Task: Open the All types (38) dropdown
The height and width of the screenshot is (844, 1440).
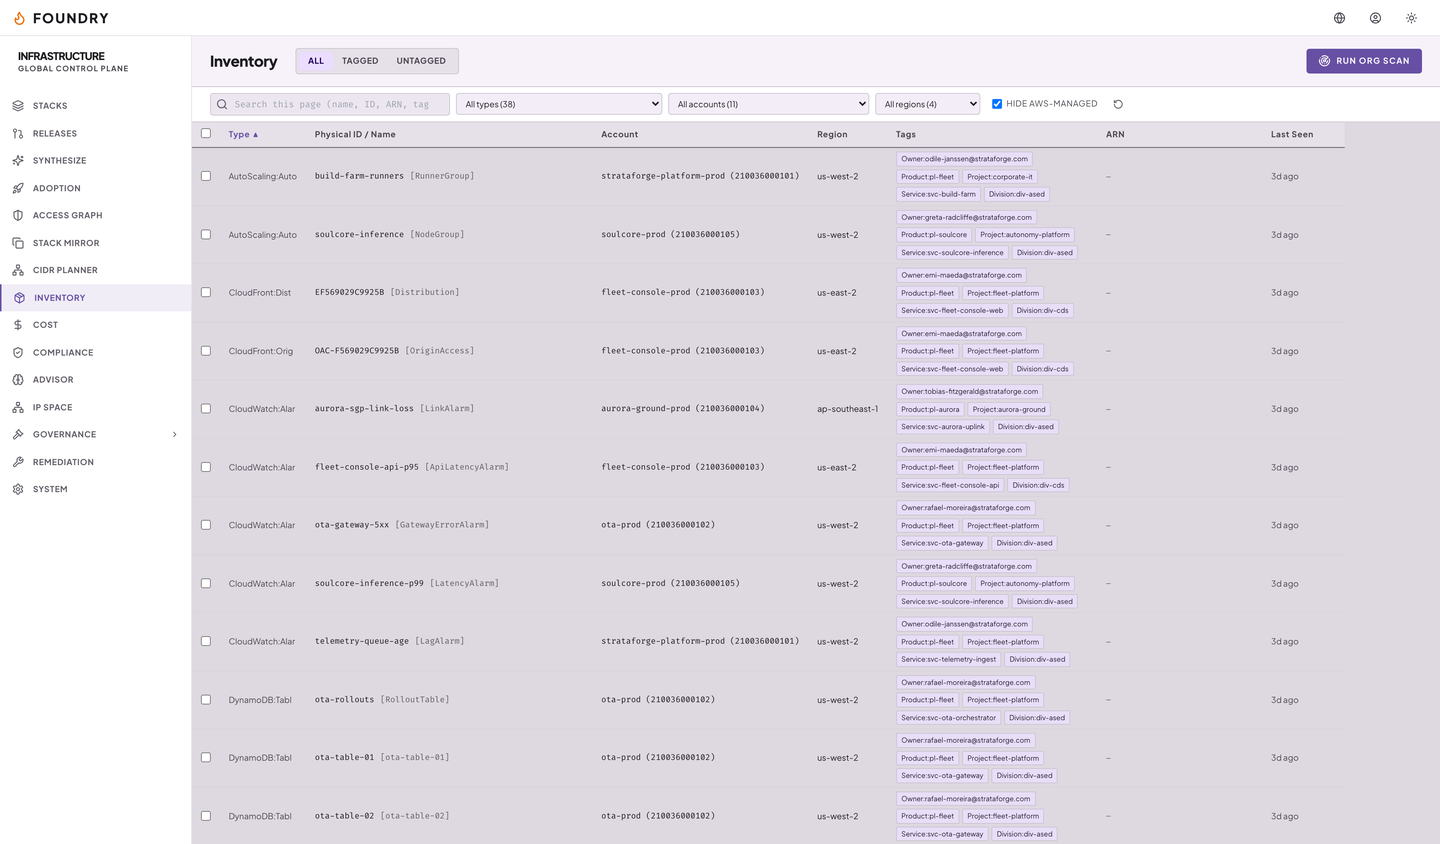Action: (559, 104)
